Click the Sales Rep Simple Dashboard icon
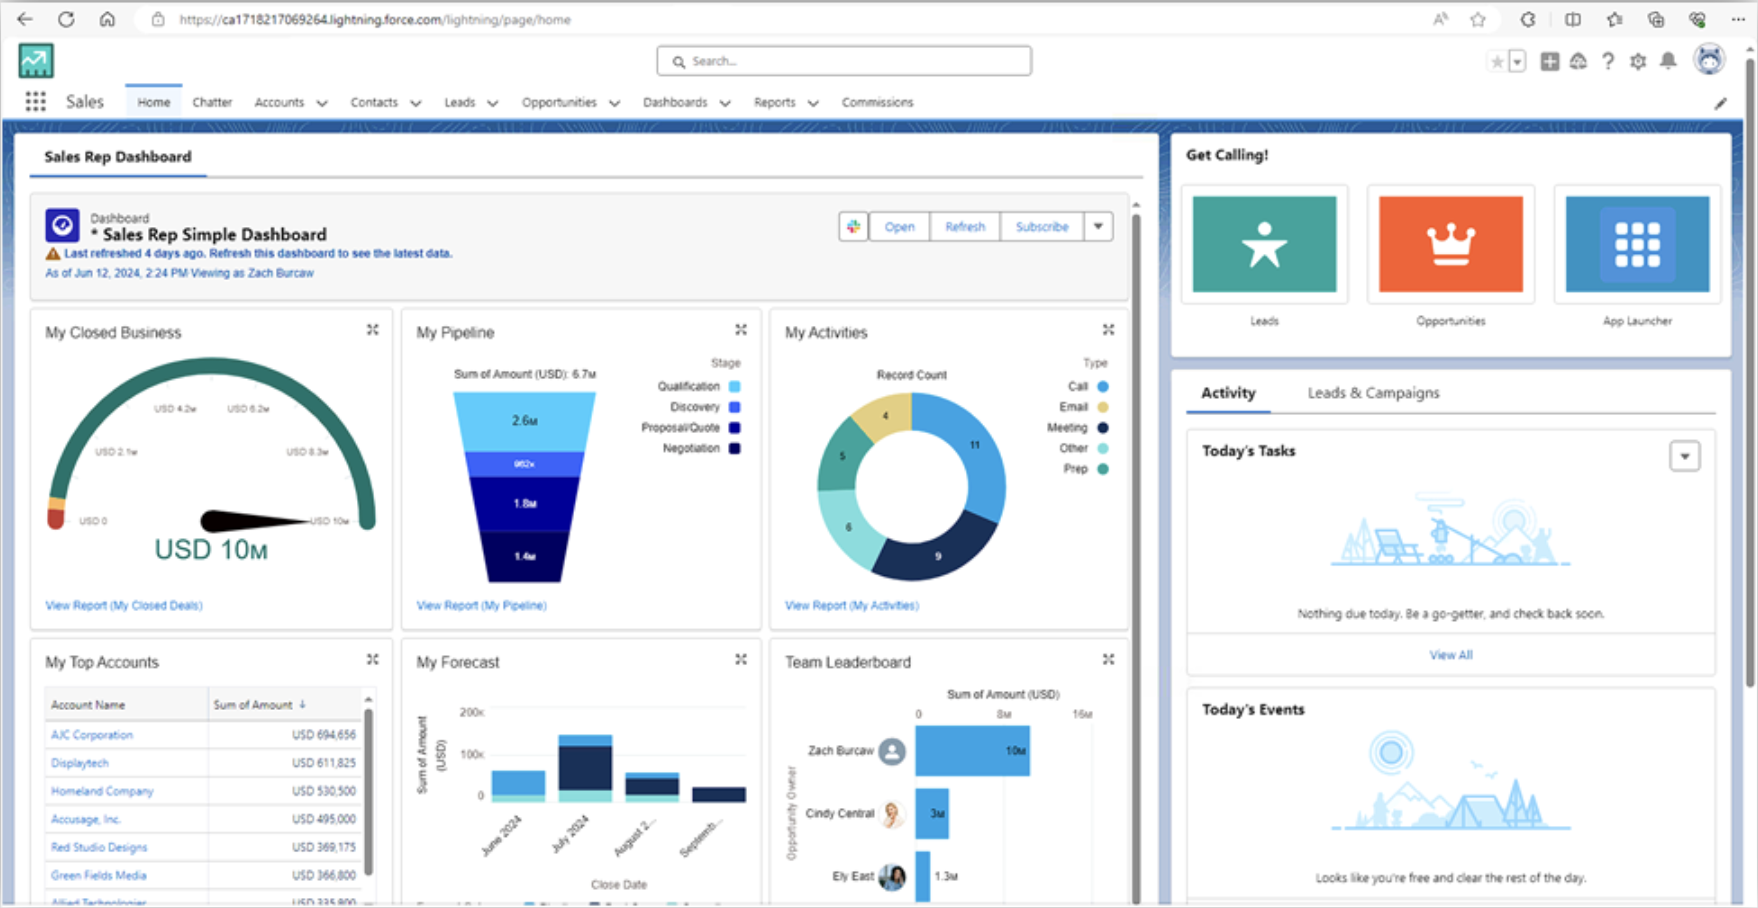 click(62, 226)
